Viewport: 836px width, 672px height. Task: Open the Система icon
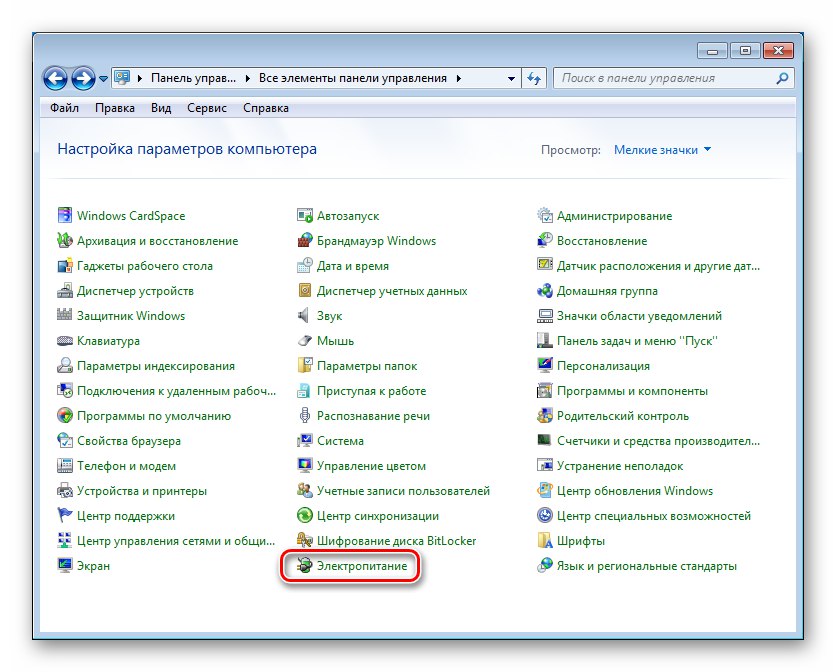click(x=304, y=441)
